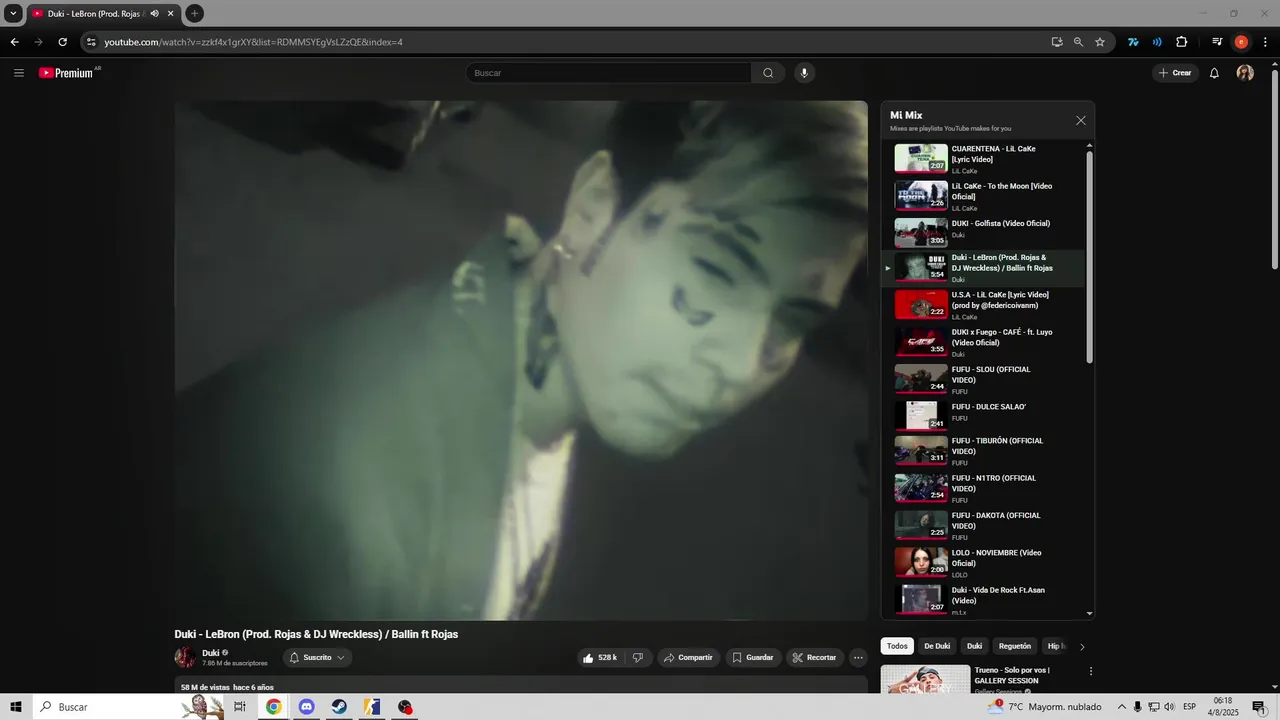Show next filter chips arrow
This screenshot has height=720, width=1280.
pos(1082,647)
